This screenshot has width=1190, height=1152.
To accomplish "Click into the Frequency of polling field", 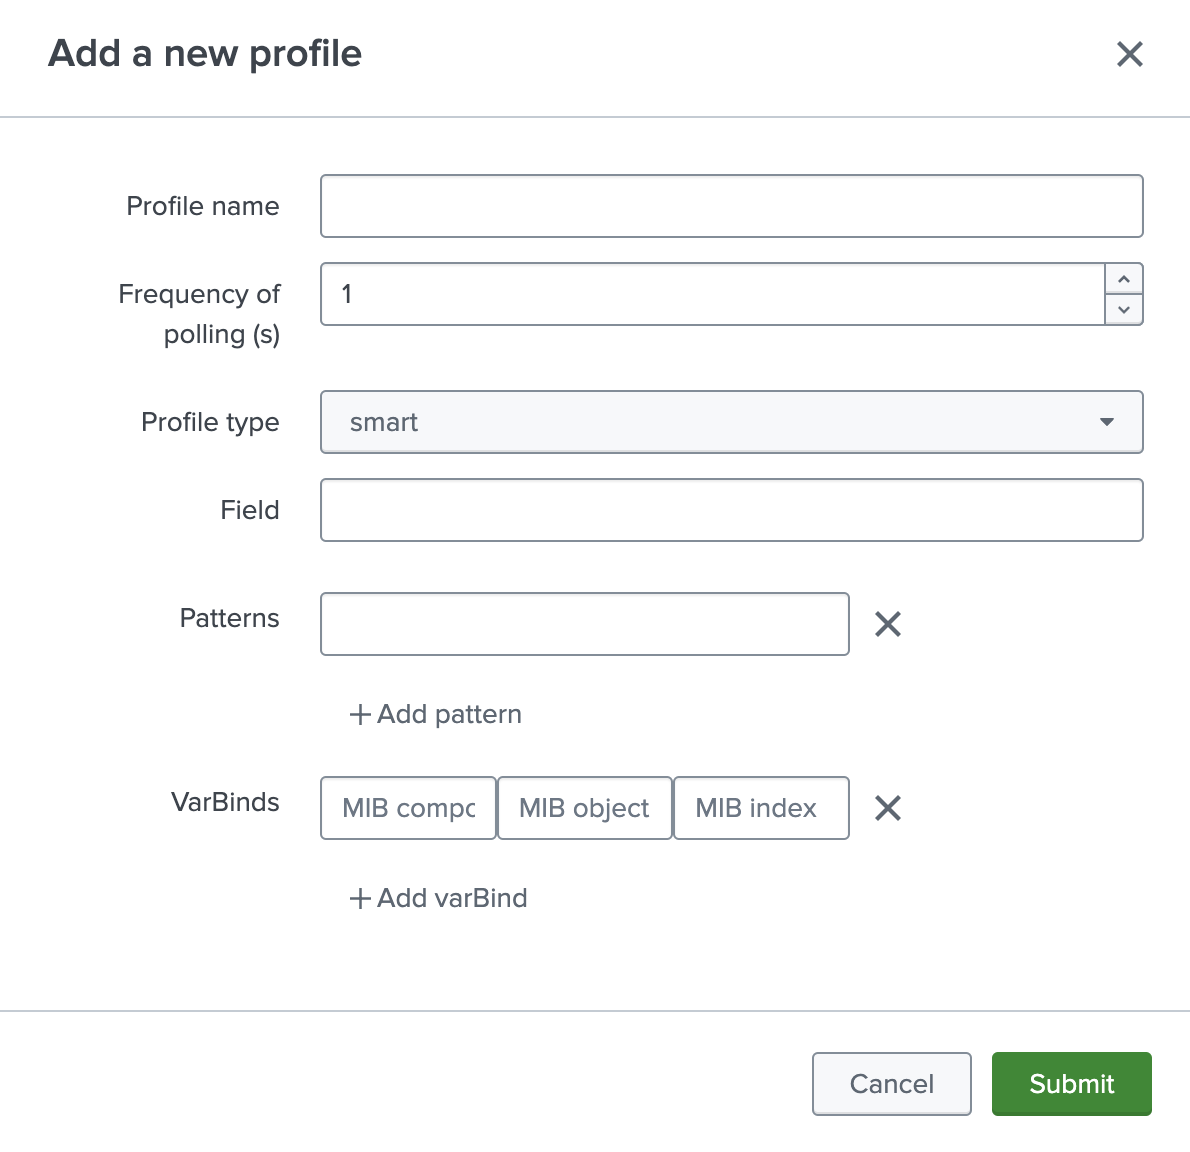I will (x=712, y=294).
